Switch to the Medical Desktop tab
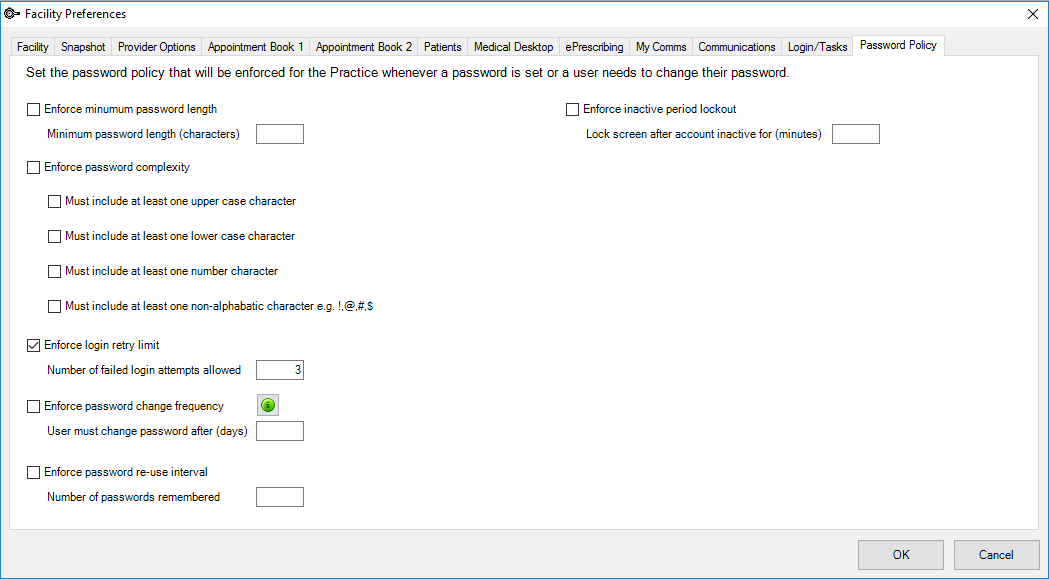 [x=514, y=47]
